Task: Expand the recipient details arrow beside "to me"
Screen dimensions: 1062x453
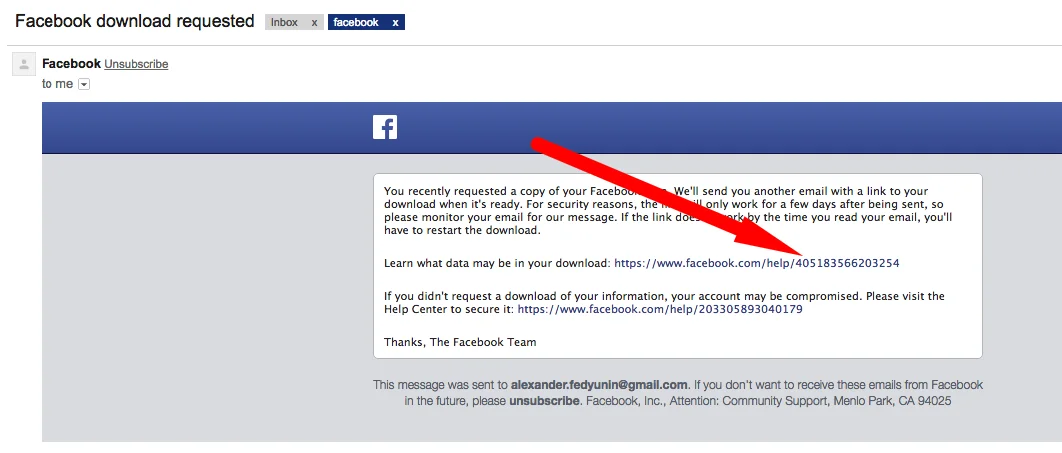Action: (84, 84)
